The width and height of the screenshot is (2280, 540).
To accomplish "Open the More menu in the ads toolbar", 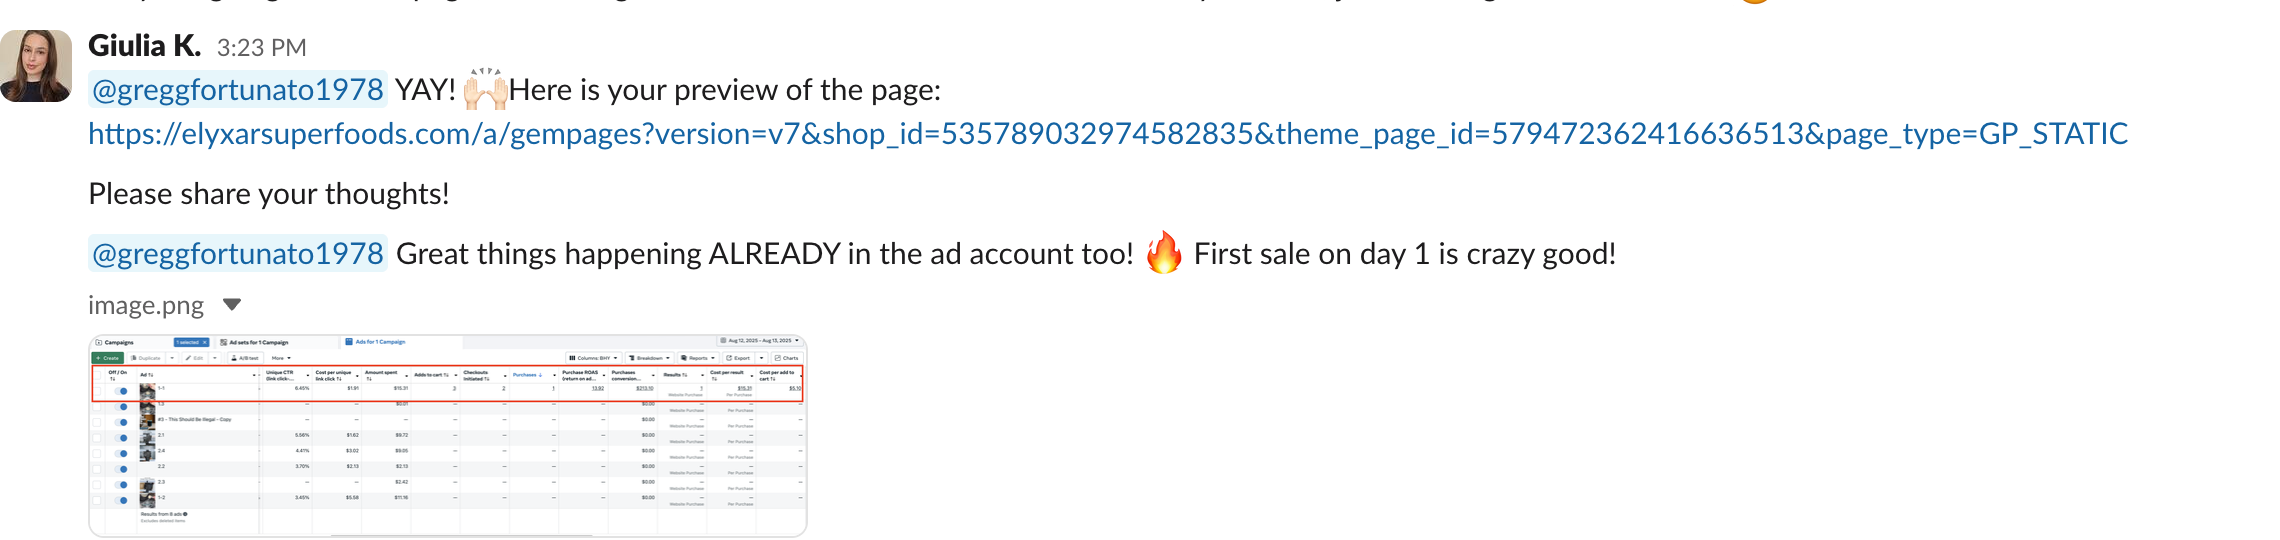I will tap(281, 358).
